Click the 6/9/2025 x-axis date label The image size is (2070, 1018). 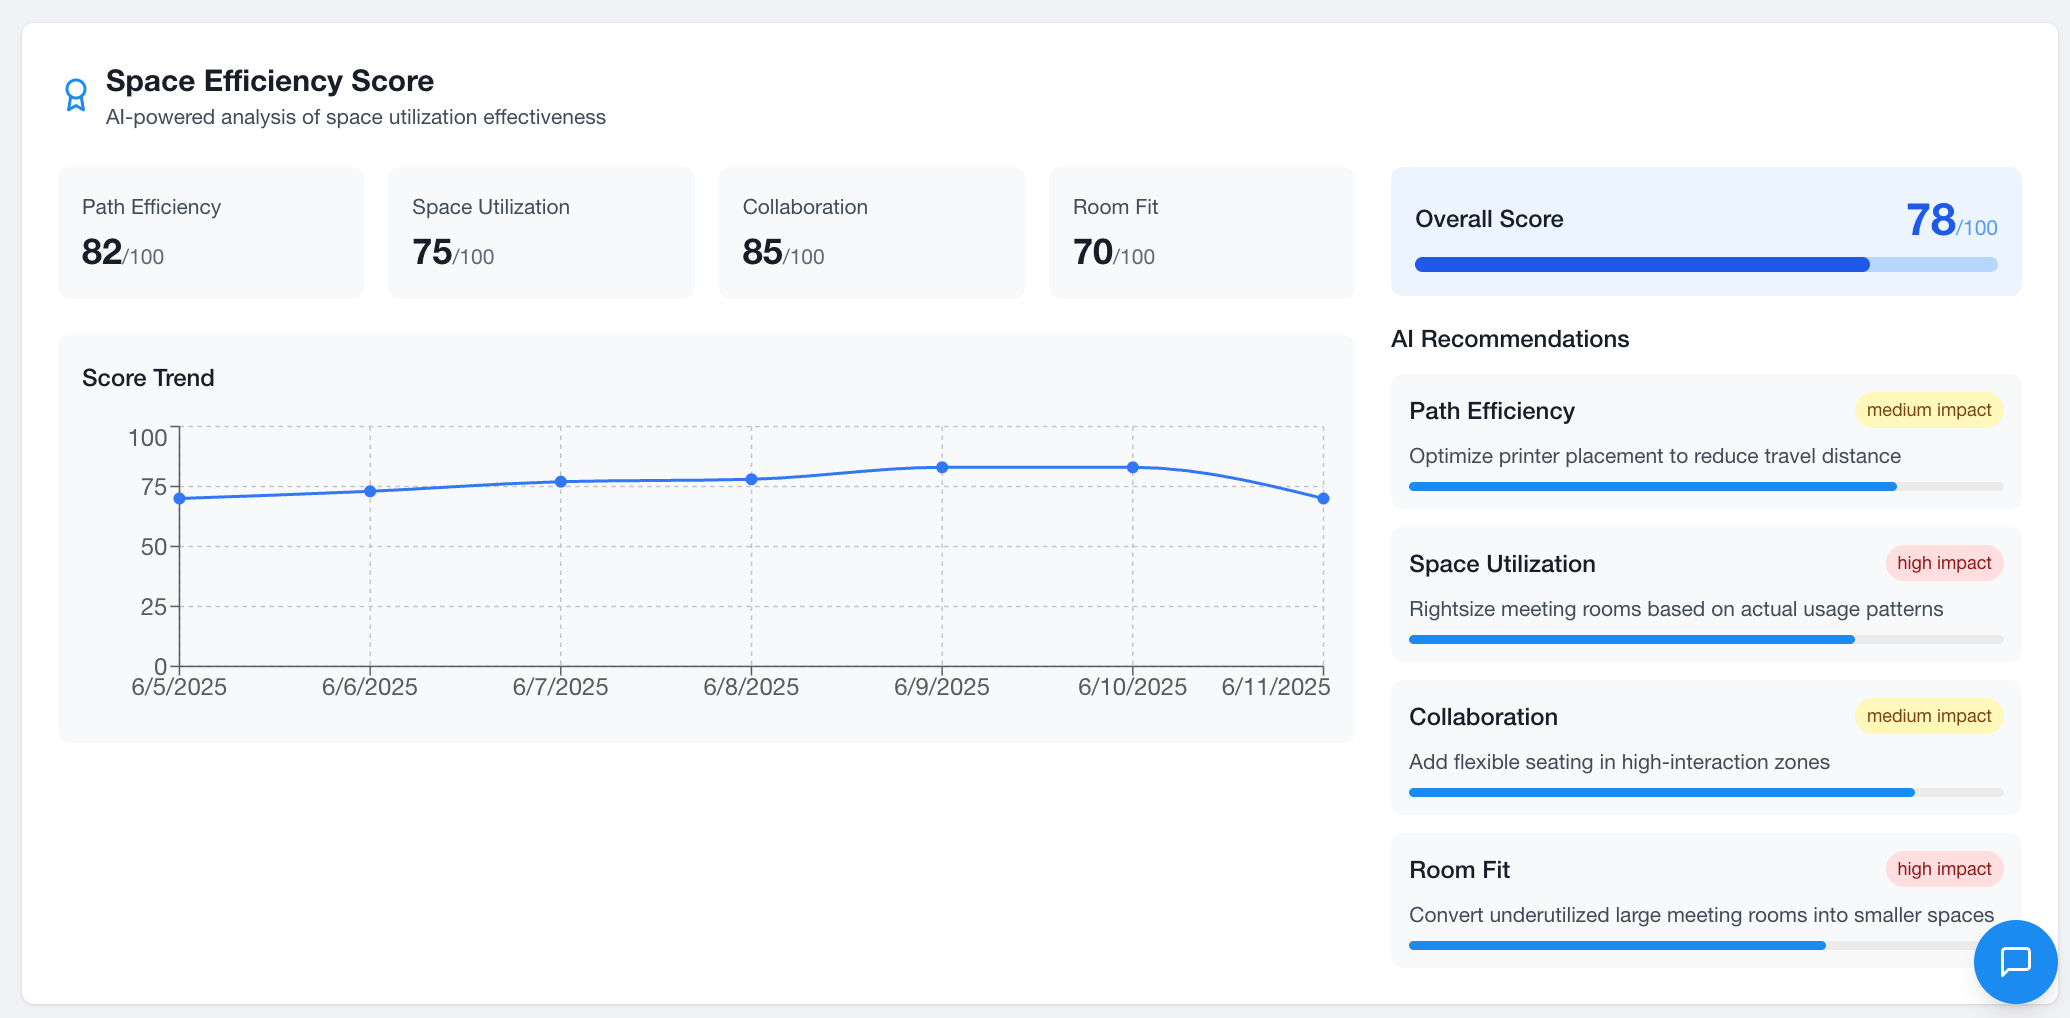coord(942,687)
